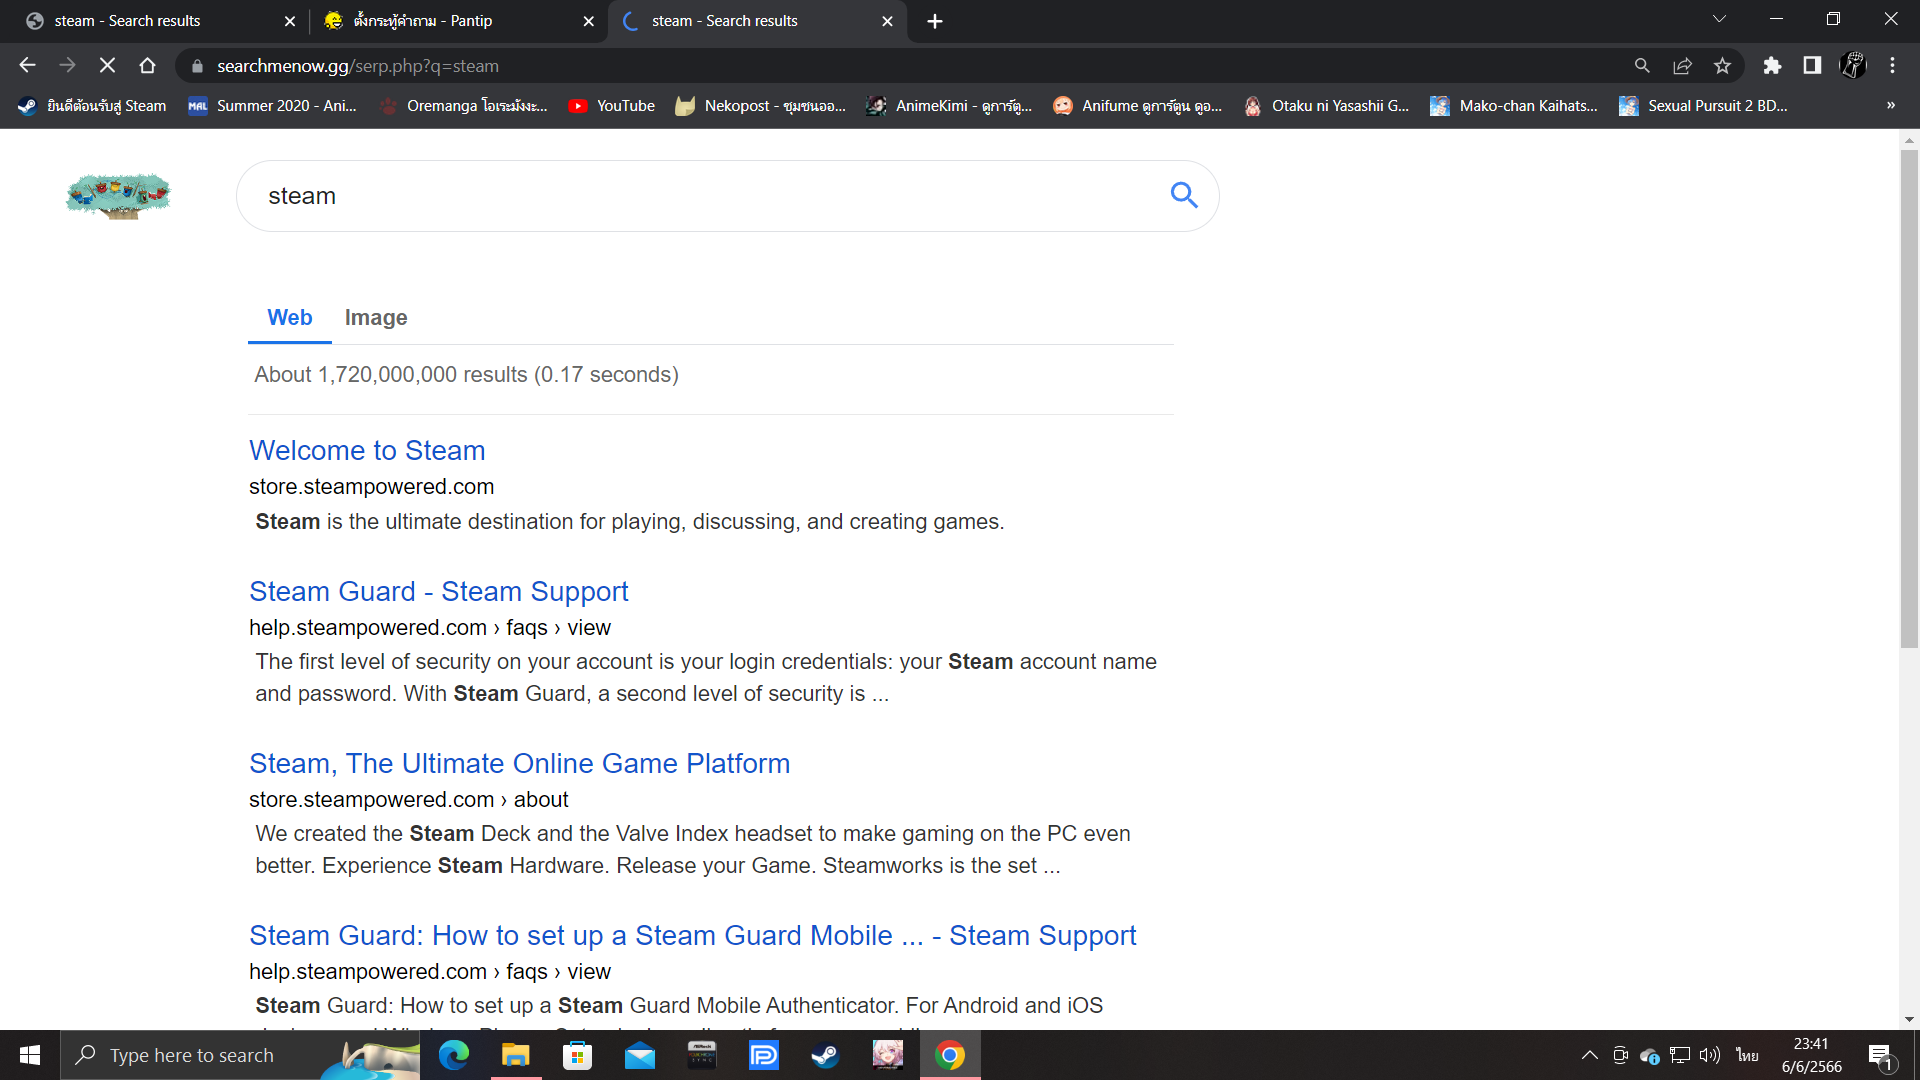
Task: Submit the search with the magnifier icon
Action: click(1184, 195)
